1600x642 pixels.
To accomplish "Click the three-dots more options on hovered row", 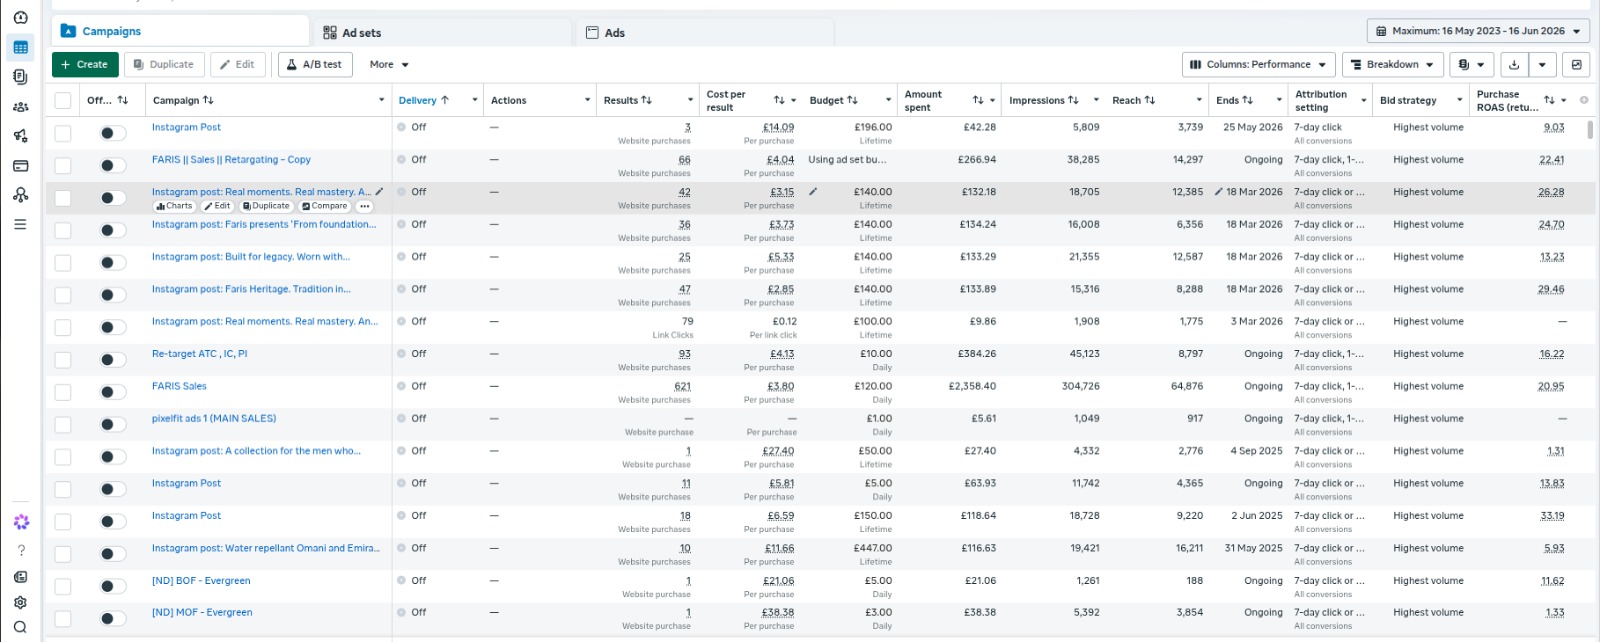I will pos(365,206).
